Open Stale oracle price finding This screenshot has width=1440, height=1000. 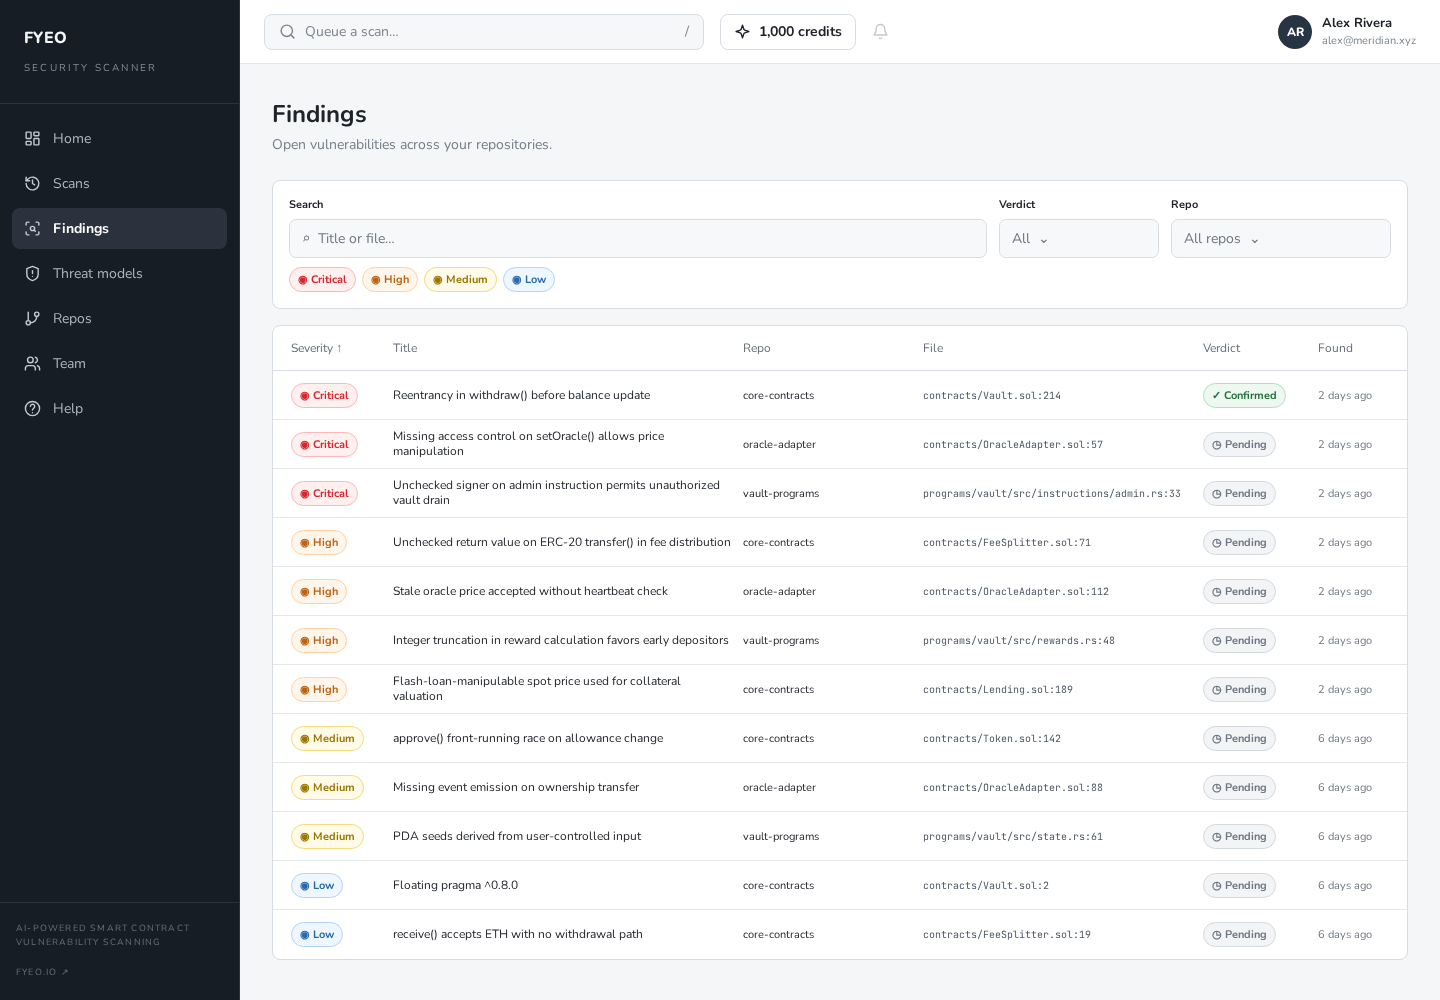point(530,591)
